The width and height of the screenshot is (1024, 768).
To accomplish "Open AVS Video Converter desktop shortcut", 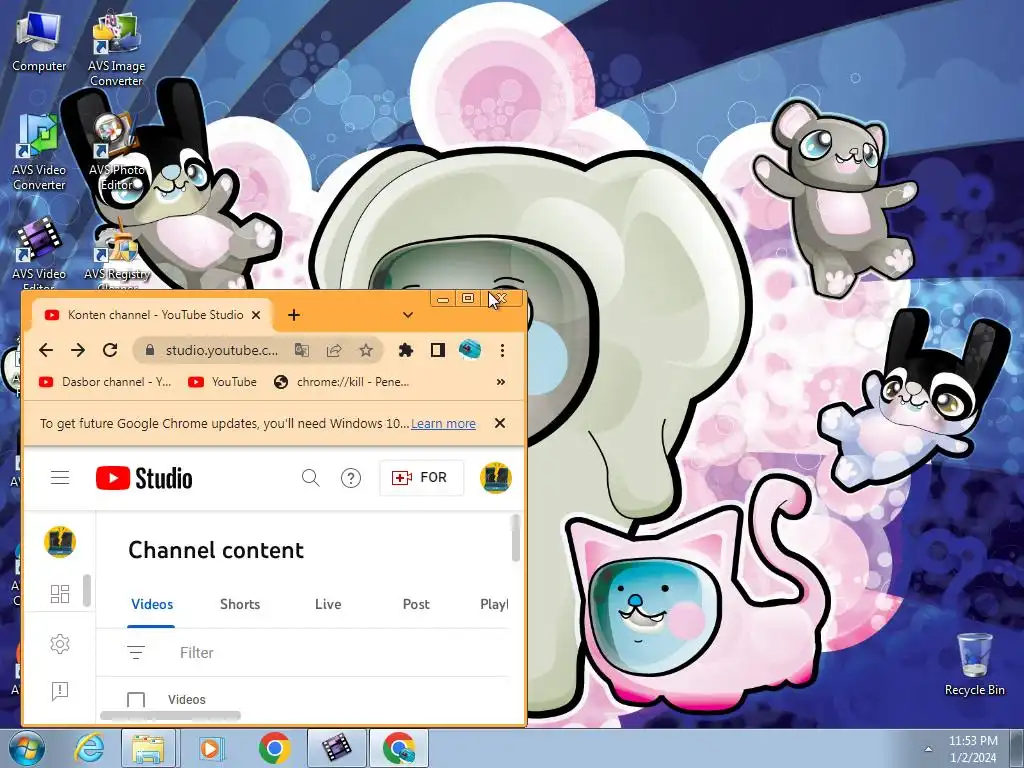I will [x=39, y=152].
